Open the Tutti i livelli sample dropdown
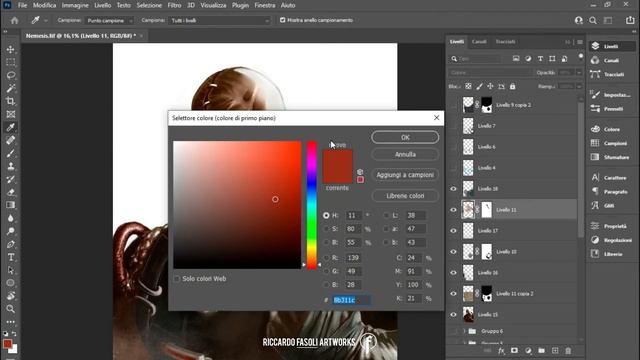 pyautogui.click(x=220, y=20)
